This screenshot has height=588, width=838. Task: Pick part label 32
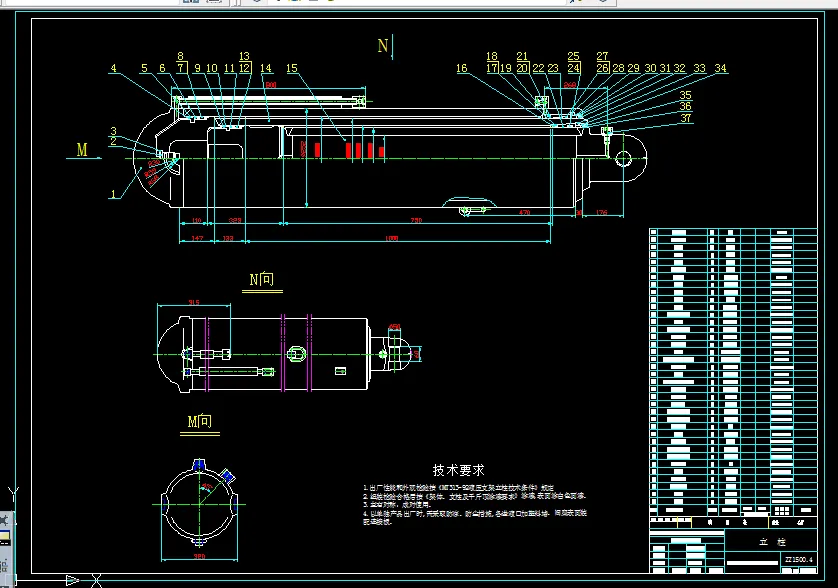(x=679, y=68)
